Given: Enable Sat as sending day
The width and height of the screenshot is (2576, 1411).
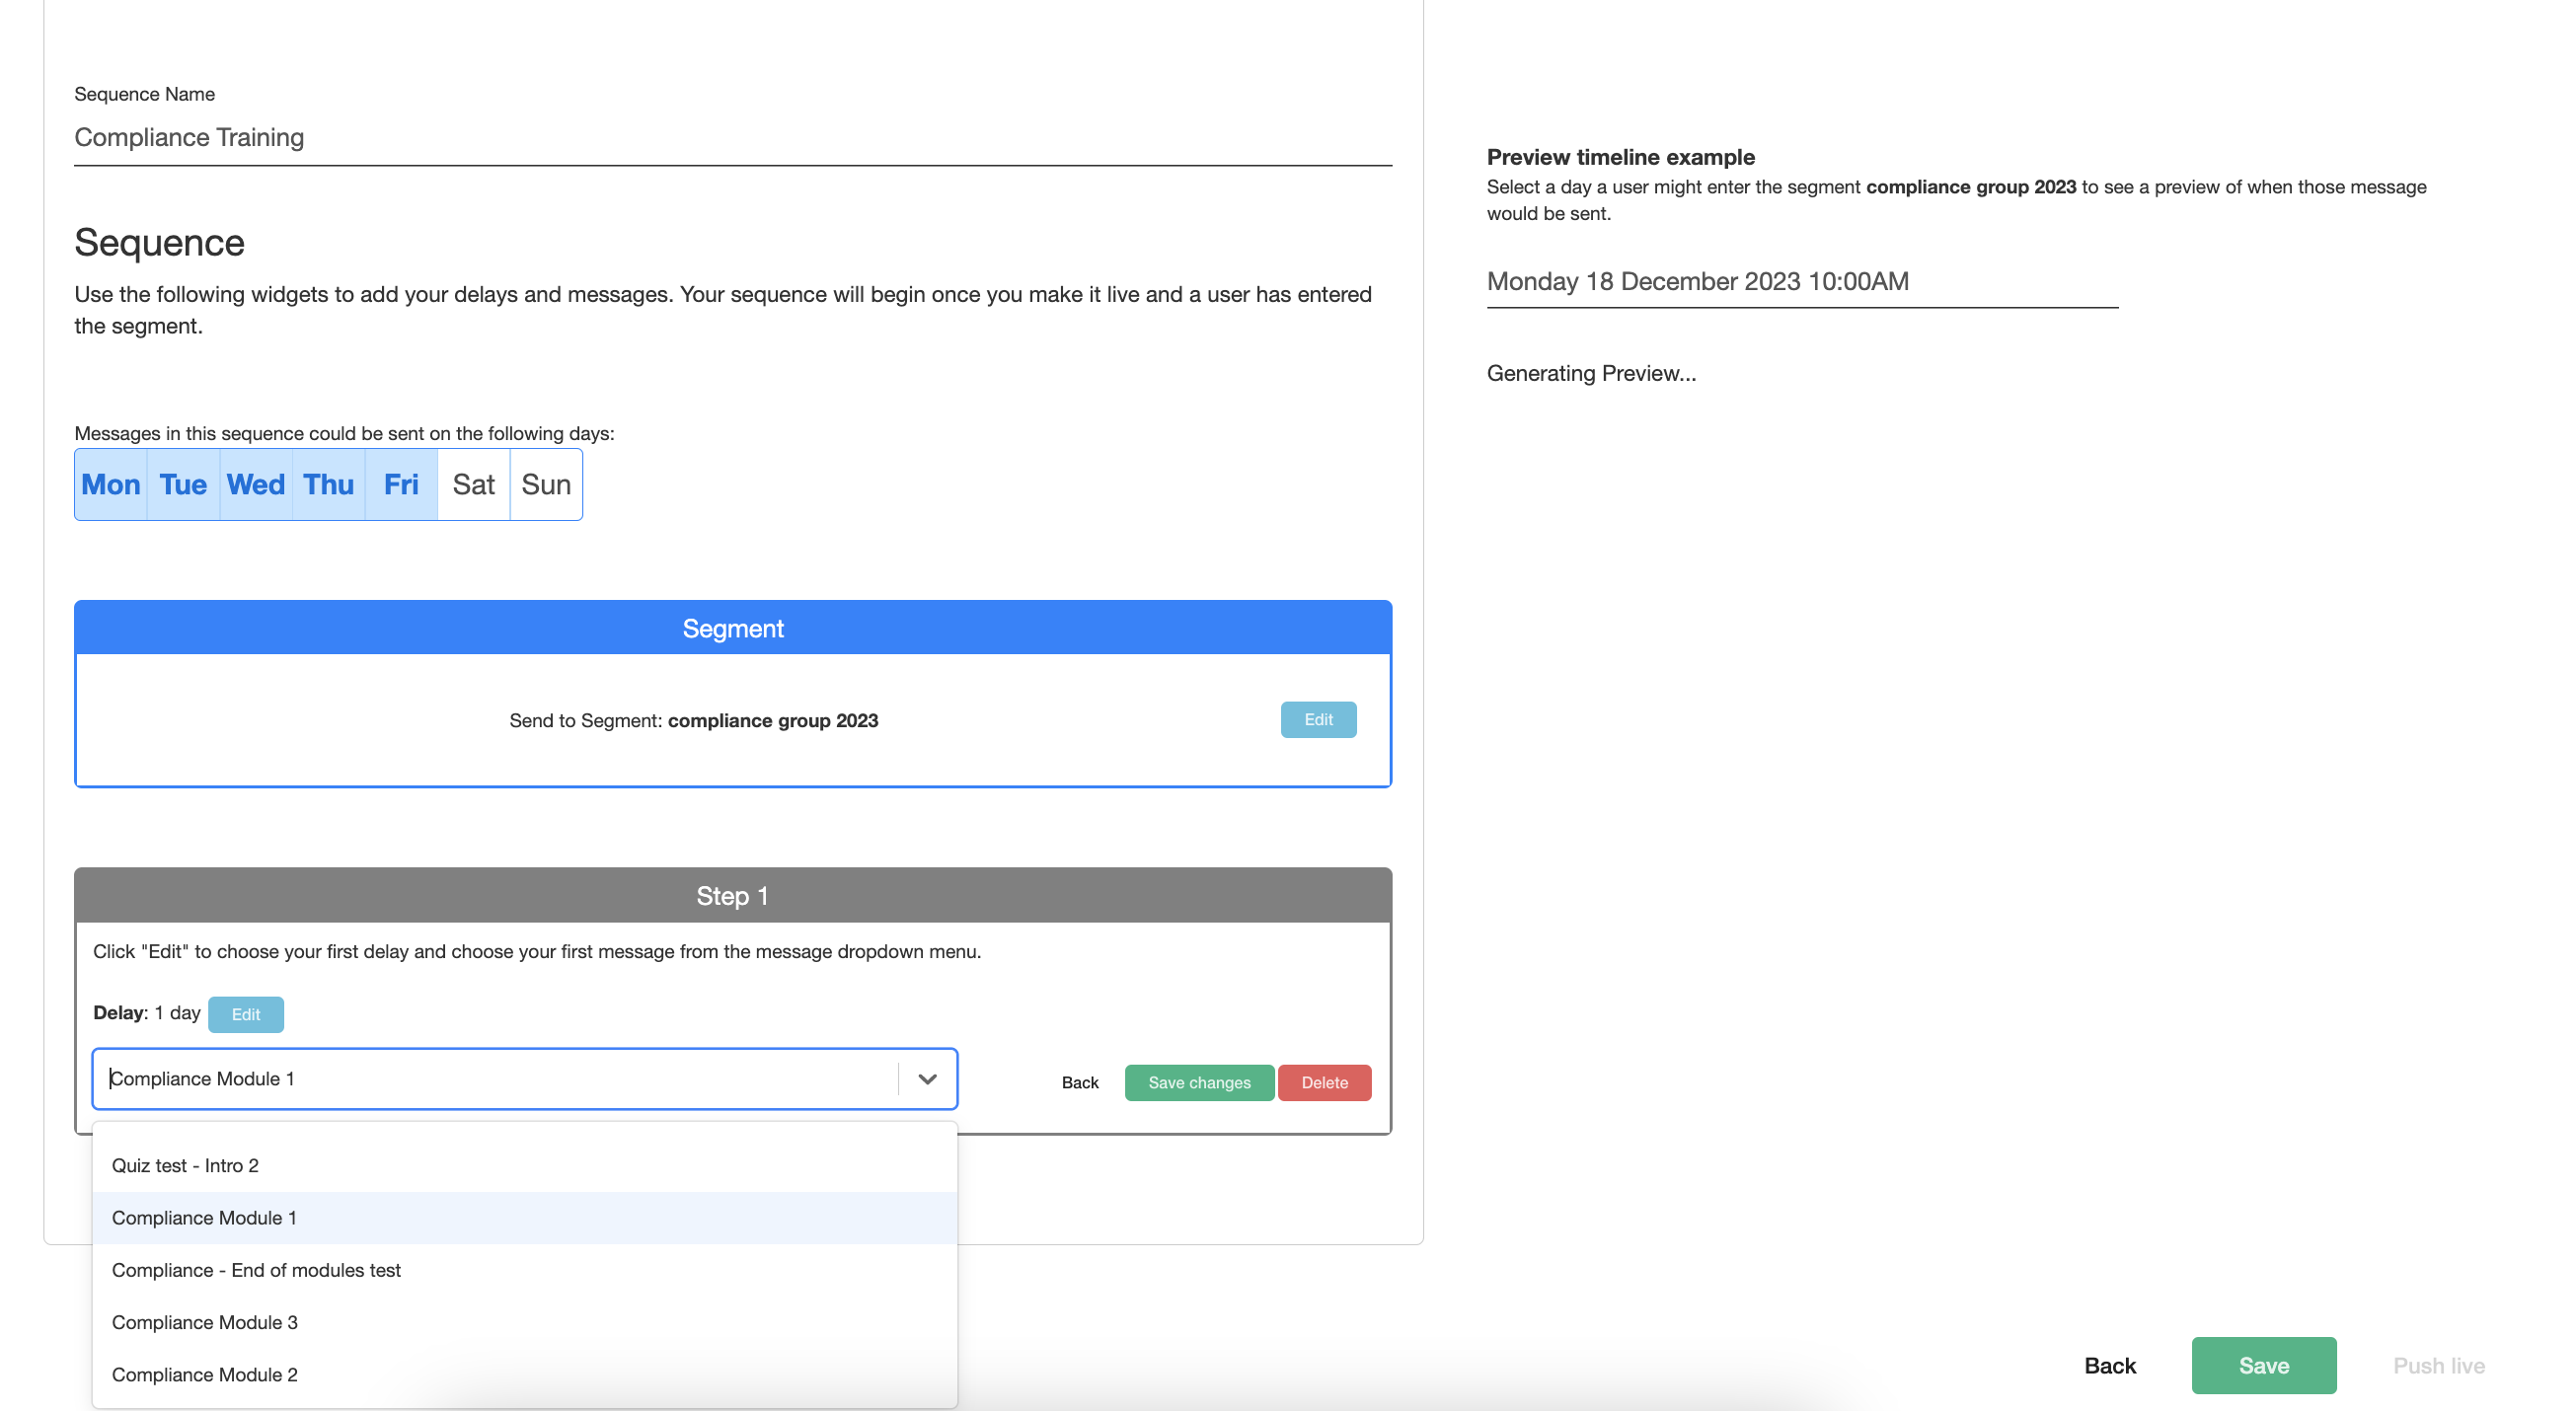Looking at the screenshot, I should point(473,484).
